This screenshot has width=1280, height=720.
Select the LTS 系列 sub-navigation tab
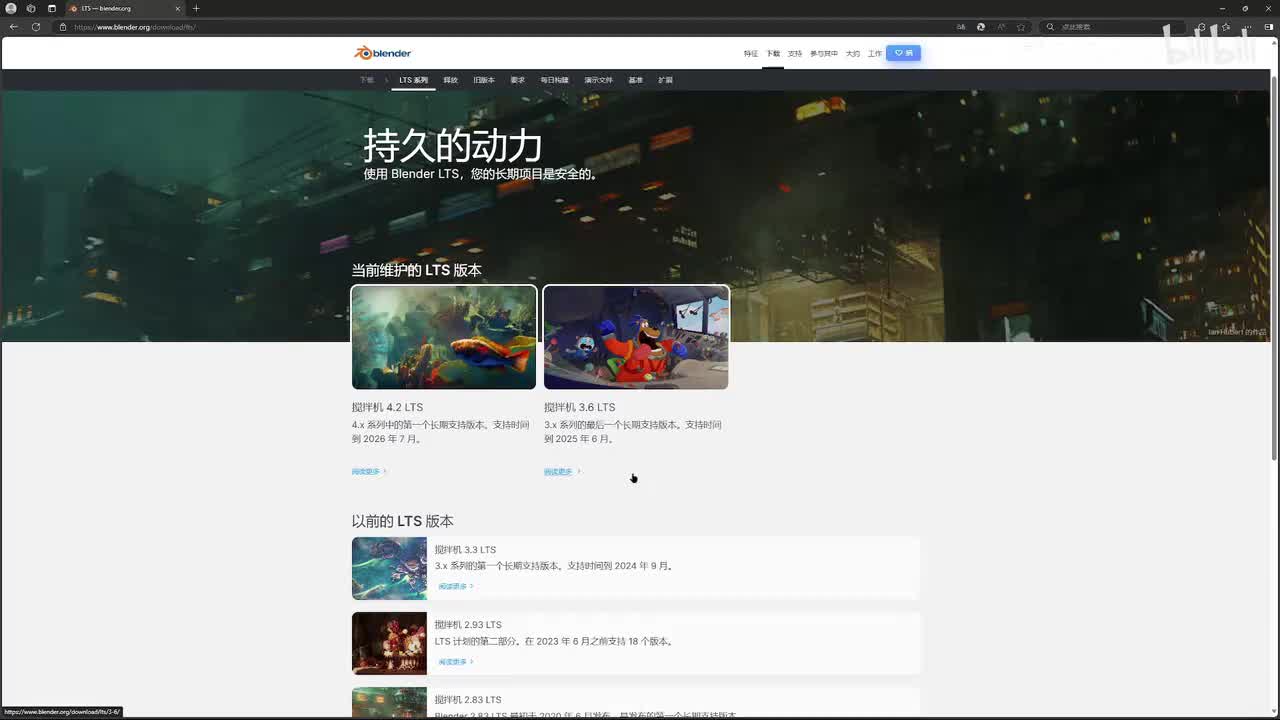(413, 80)
